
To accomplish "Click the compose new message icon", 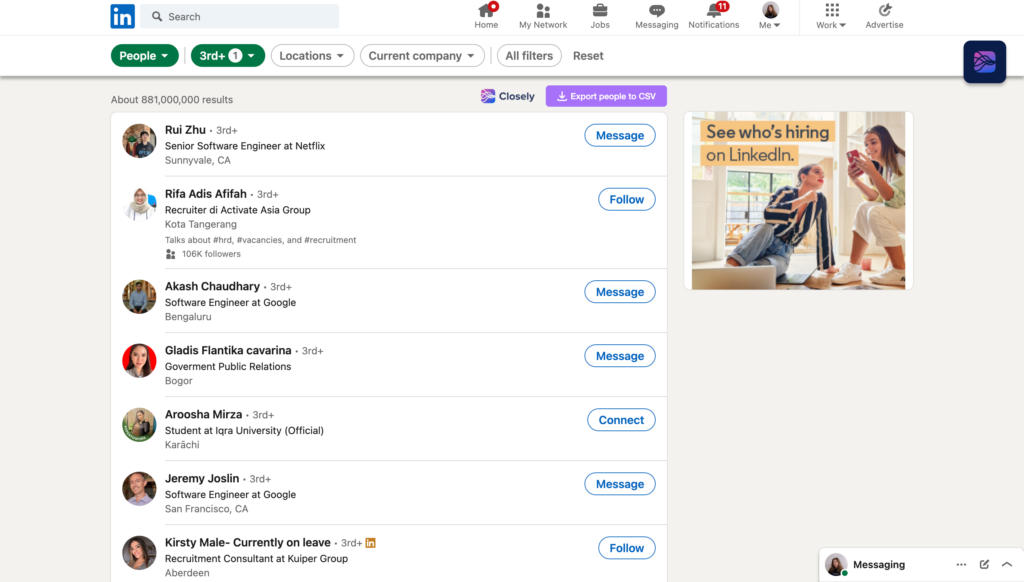I will point(984,565).
